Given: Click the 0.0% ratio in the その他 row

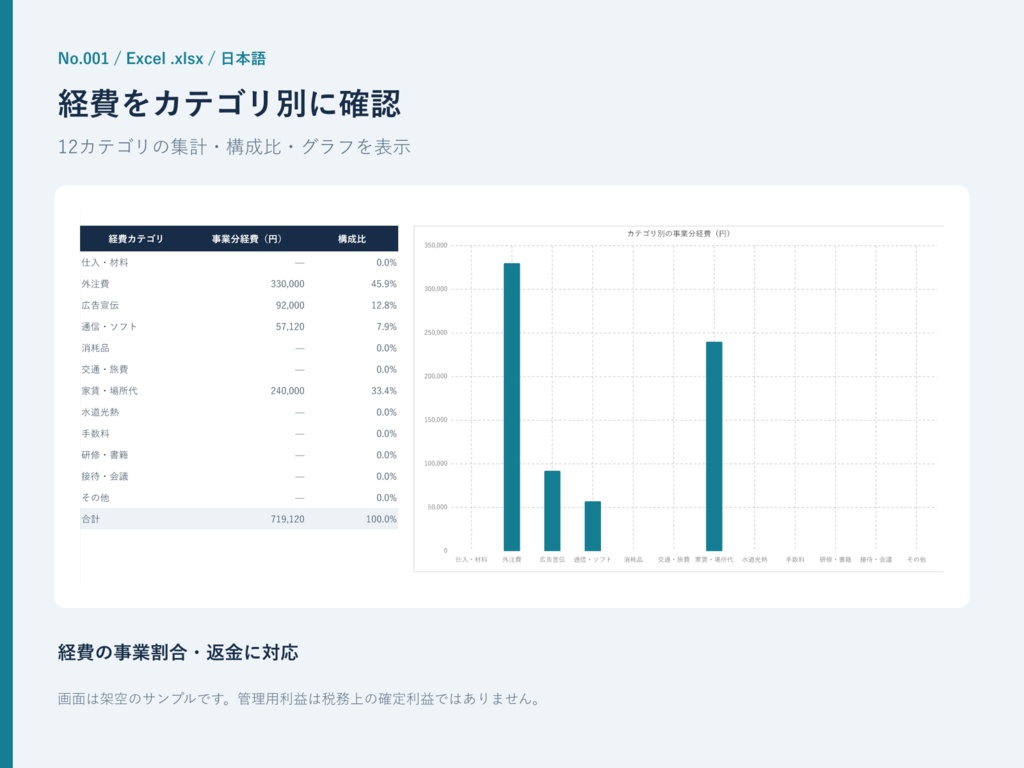Looking at the screenshot, I should coord(387,498).
